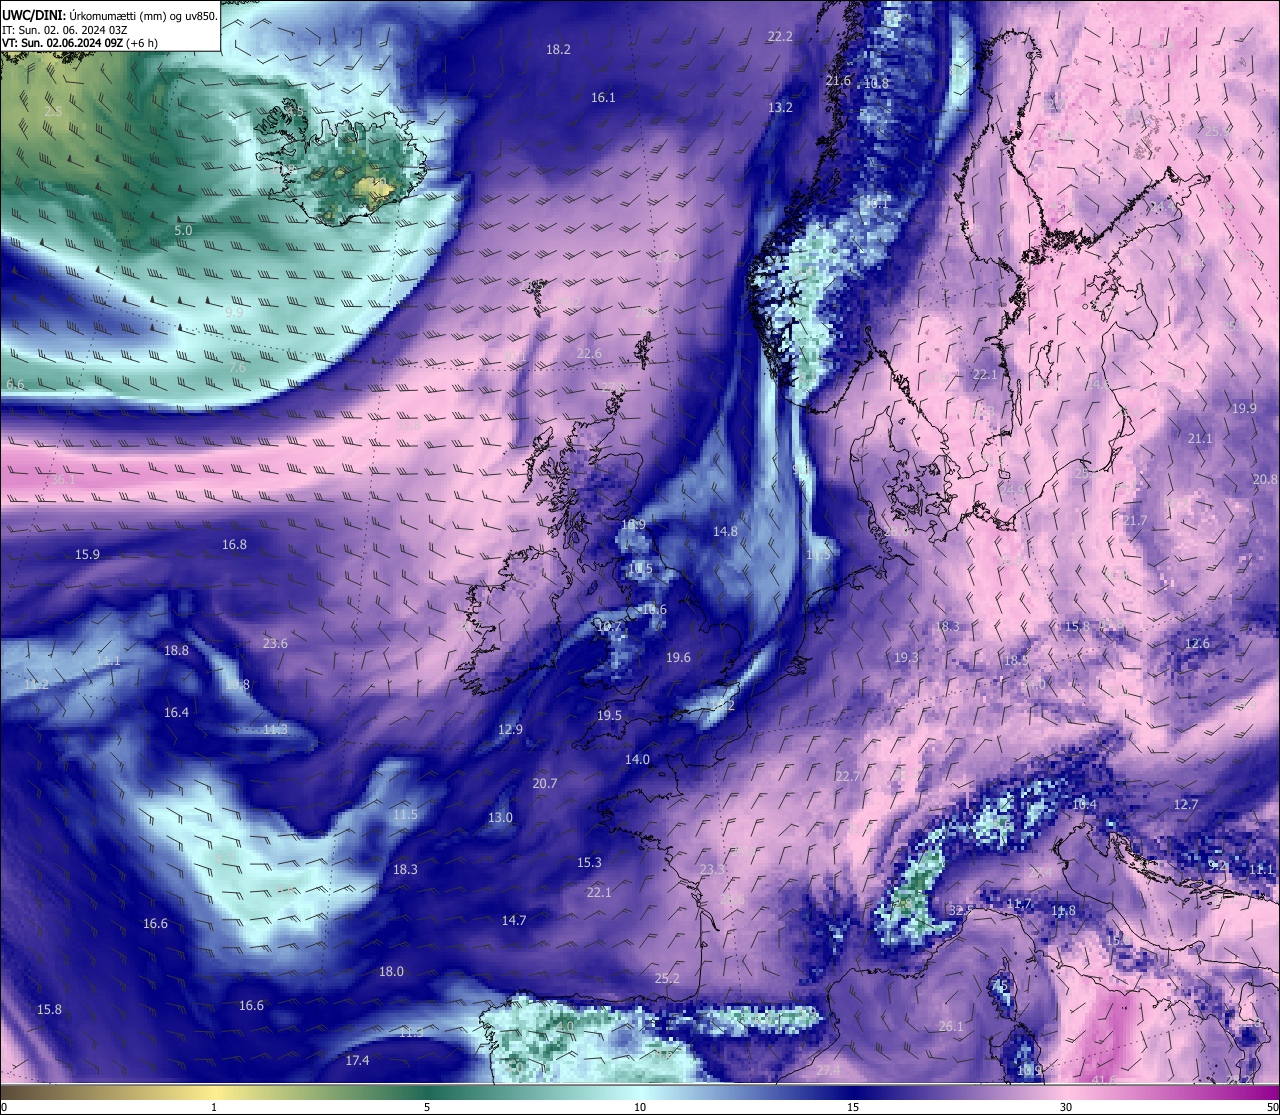Click the 26.1 value label
1280x1115 pixels.
coord(951,1026)
